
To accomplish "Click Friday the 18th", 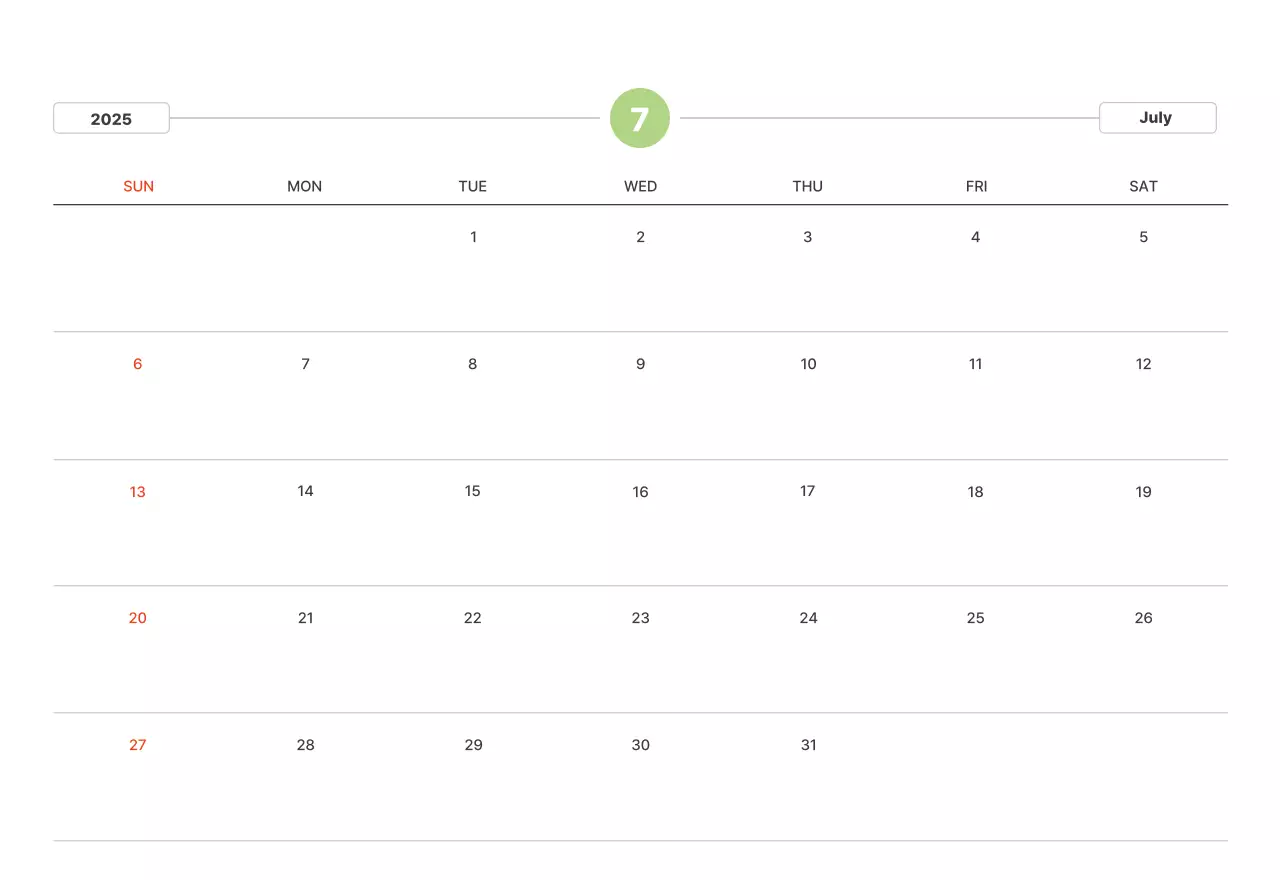I will click(975, 491).
